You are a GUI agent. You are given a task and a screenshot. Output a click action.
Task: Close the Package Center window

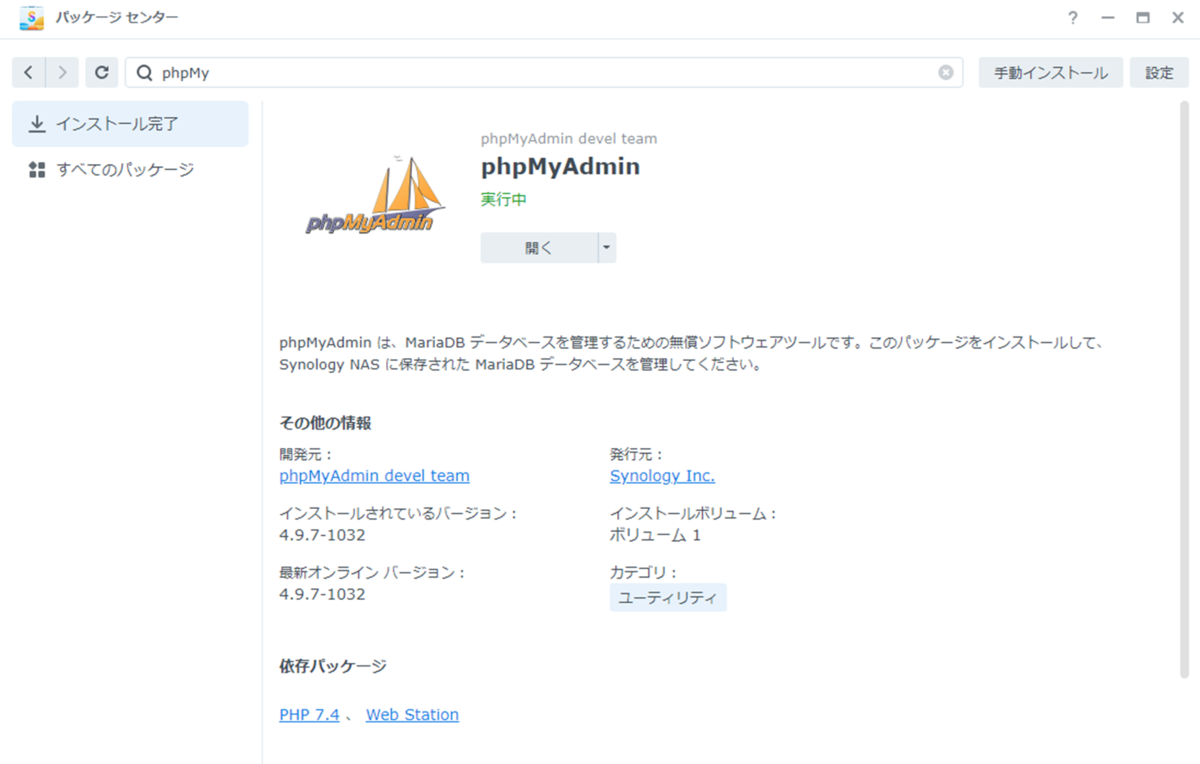1177,18
